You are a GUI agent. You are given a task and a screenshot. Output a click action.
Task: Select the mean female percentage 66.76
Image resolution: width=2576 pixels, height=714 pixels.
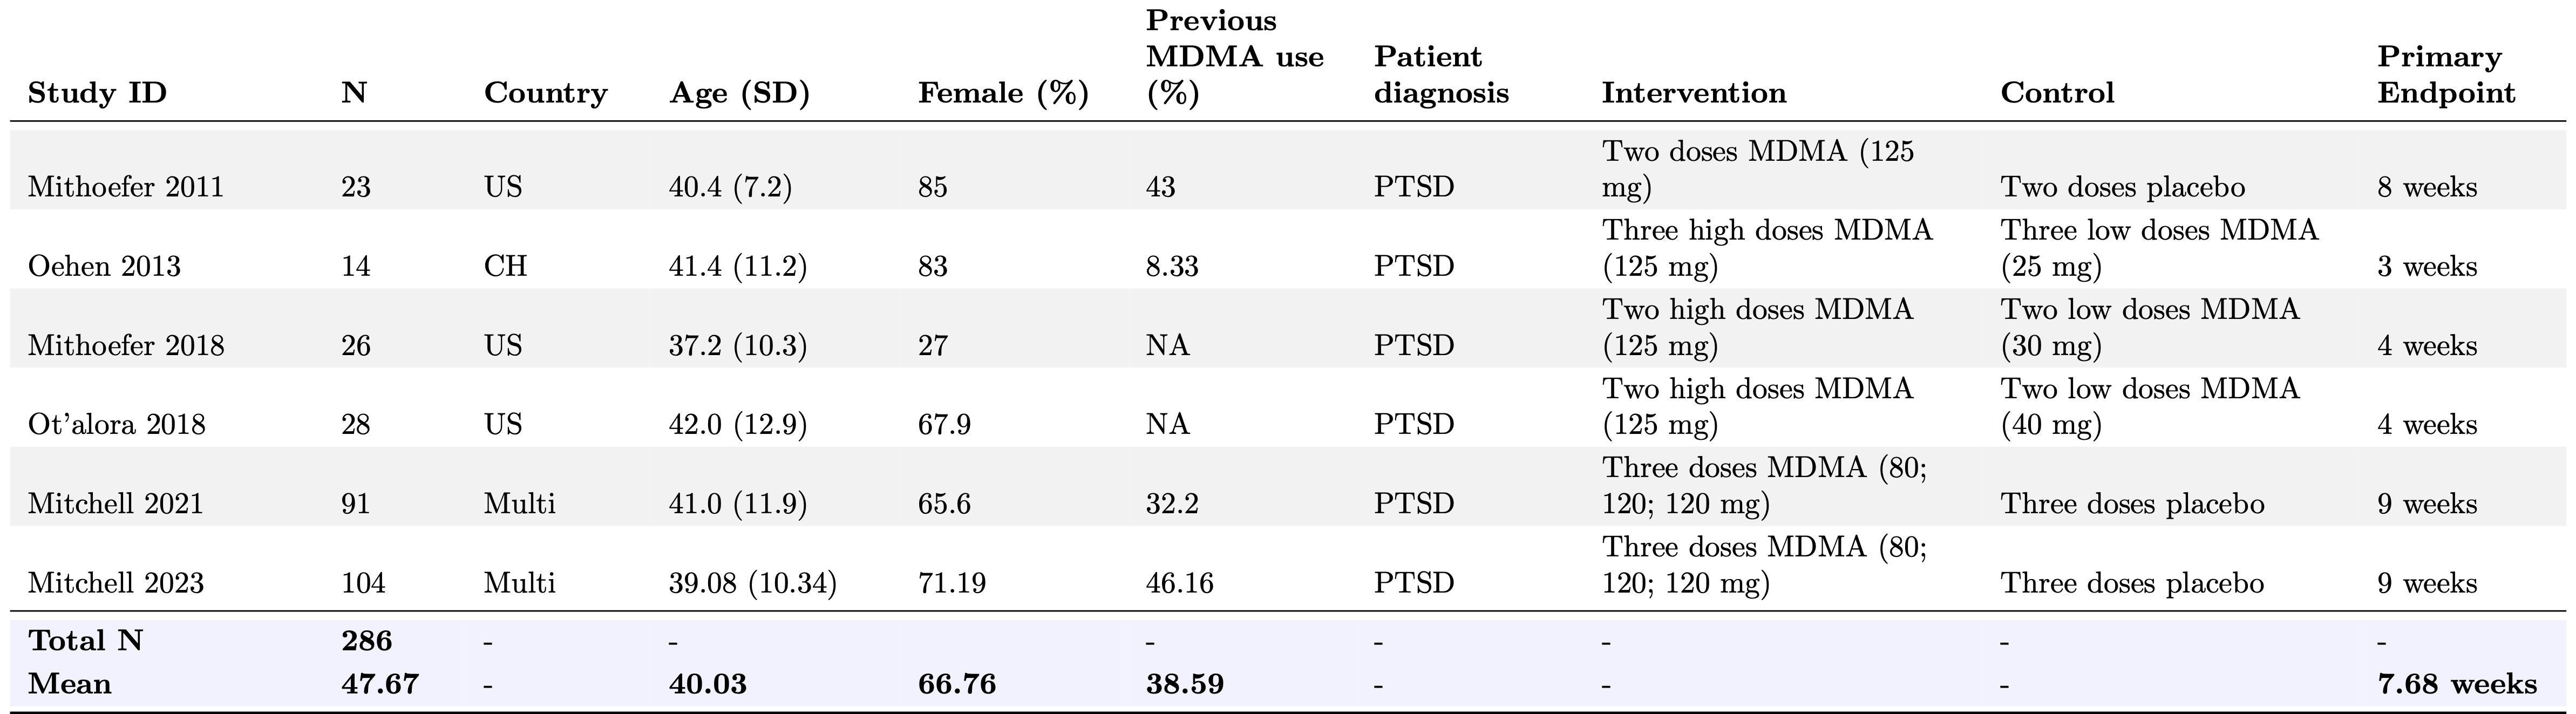[956, 684]
